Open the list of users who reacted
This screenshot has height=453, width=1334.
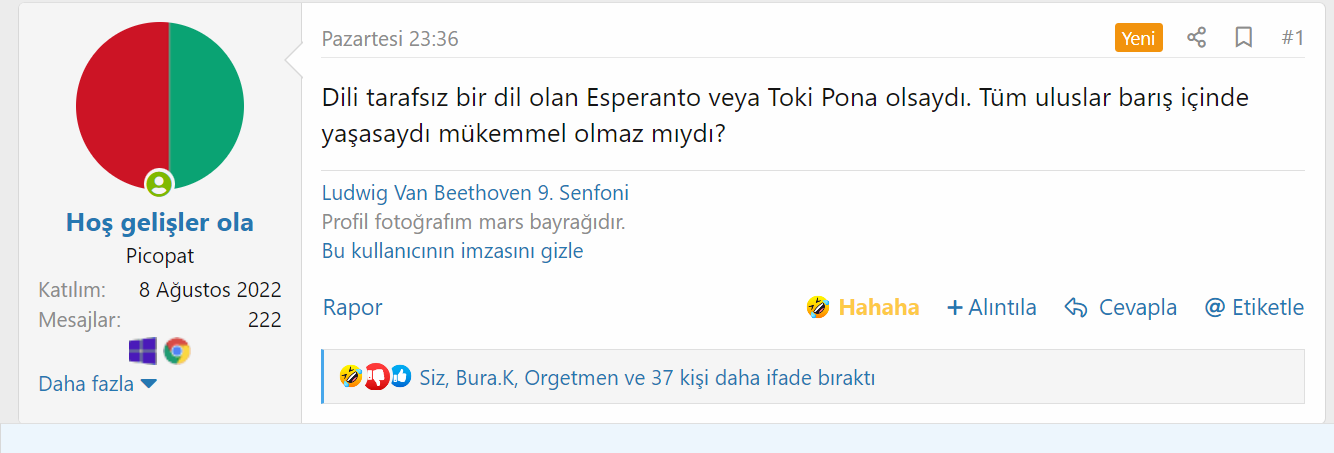[x=647, y=378]
